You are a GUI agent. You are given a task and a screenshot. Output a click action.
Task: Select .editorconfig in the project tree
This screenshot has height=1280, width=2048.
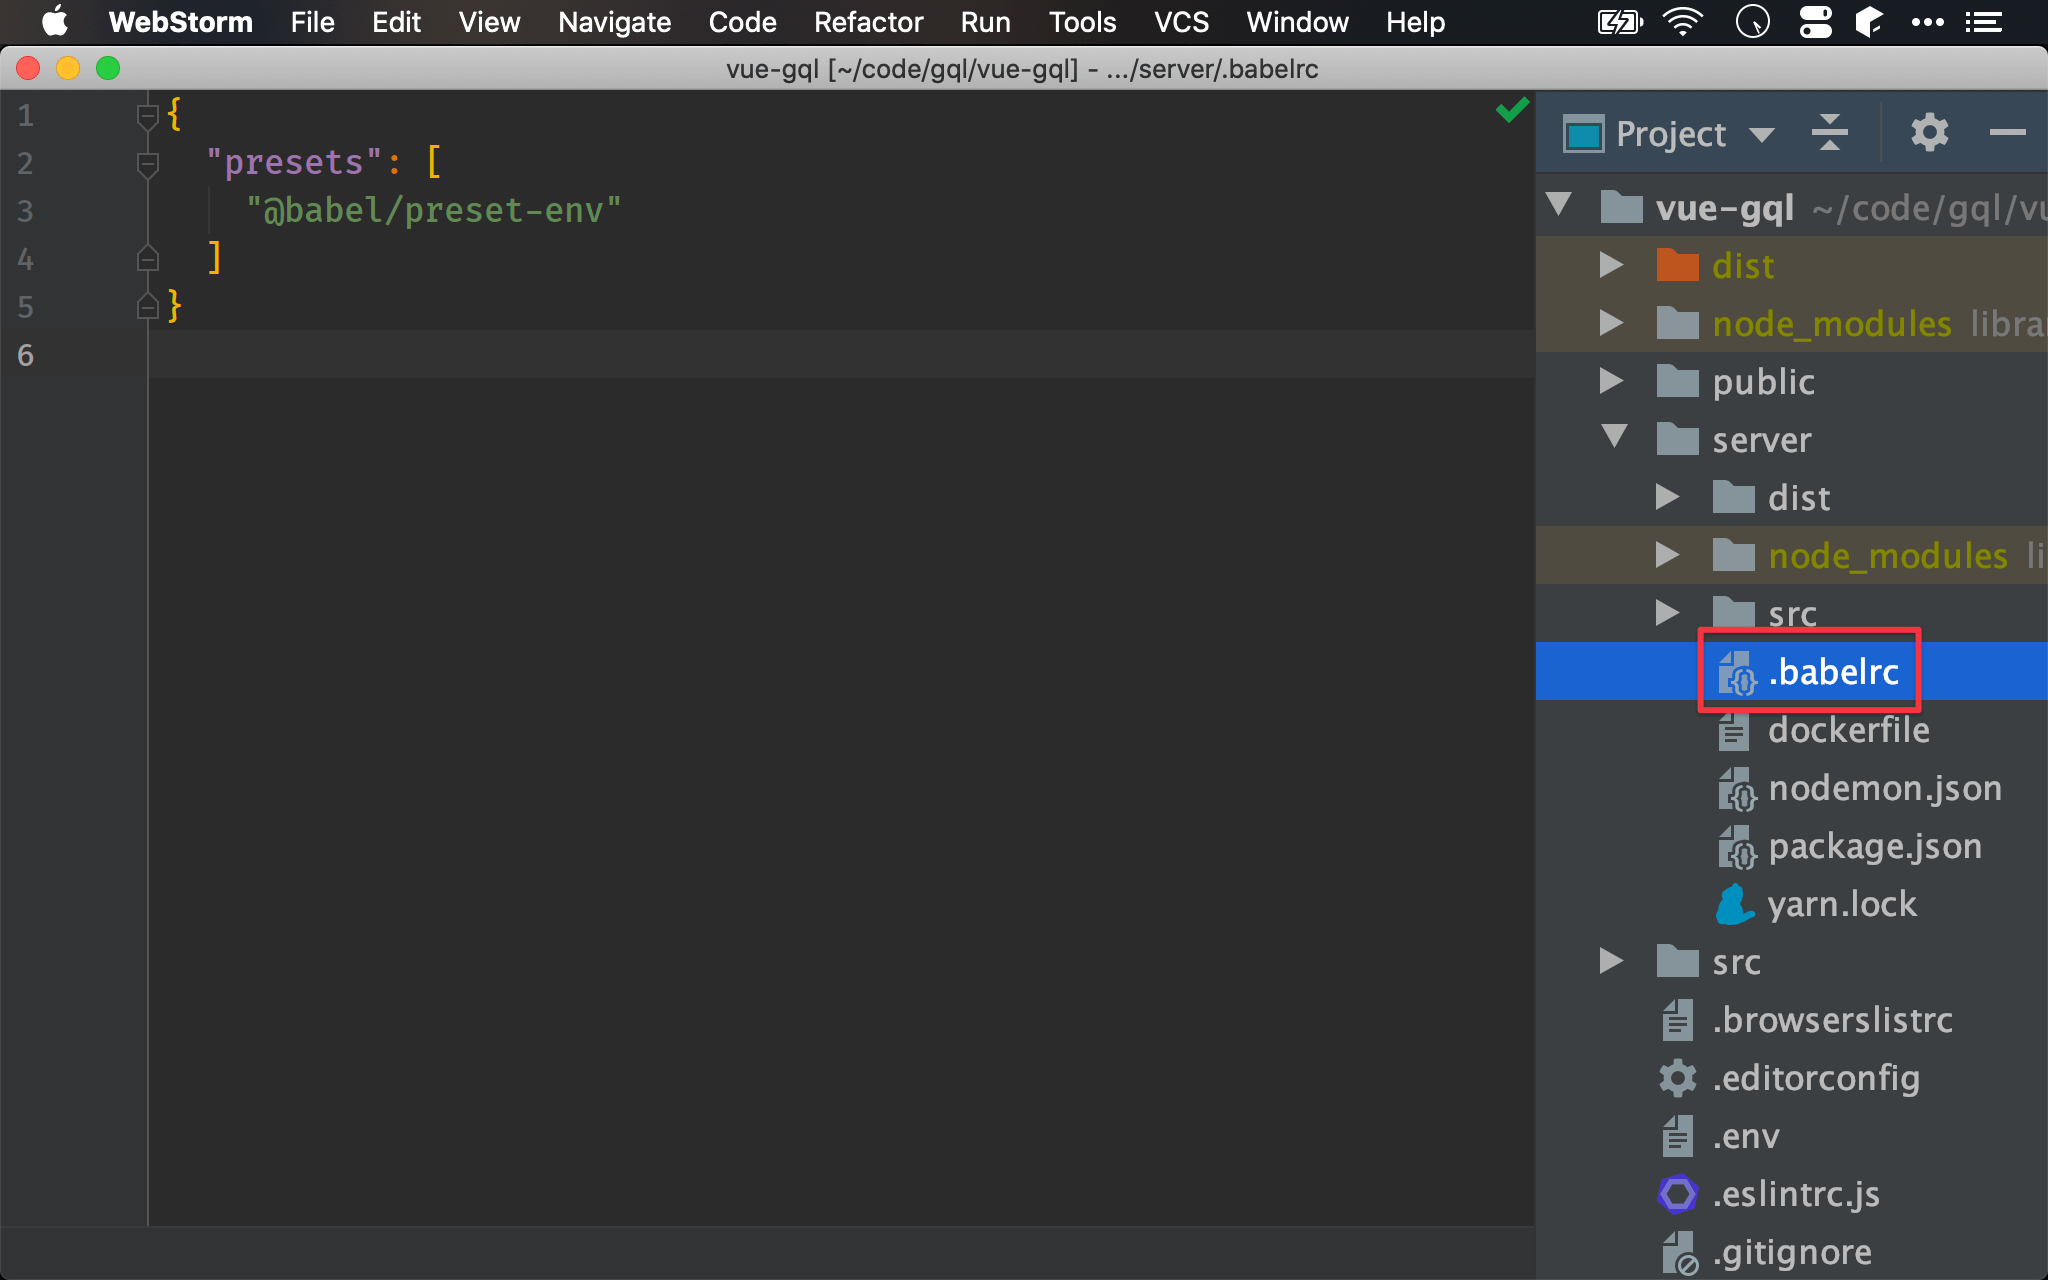pyautogui.click(x=1816, y=1078)
